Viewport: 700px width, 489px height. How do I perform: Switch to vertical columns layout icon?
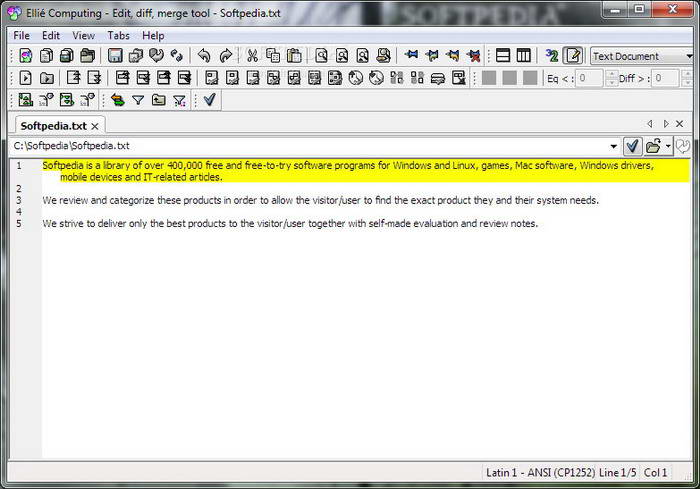524,56
